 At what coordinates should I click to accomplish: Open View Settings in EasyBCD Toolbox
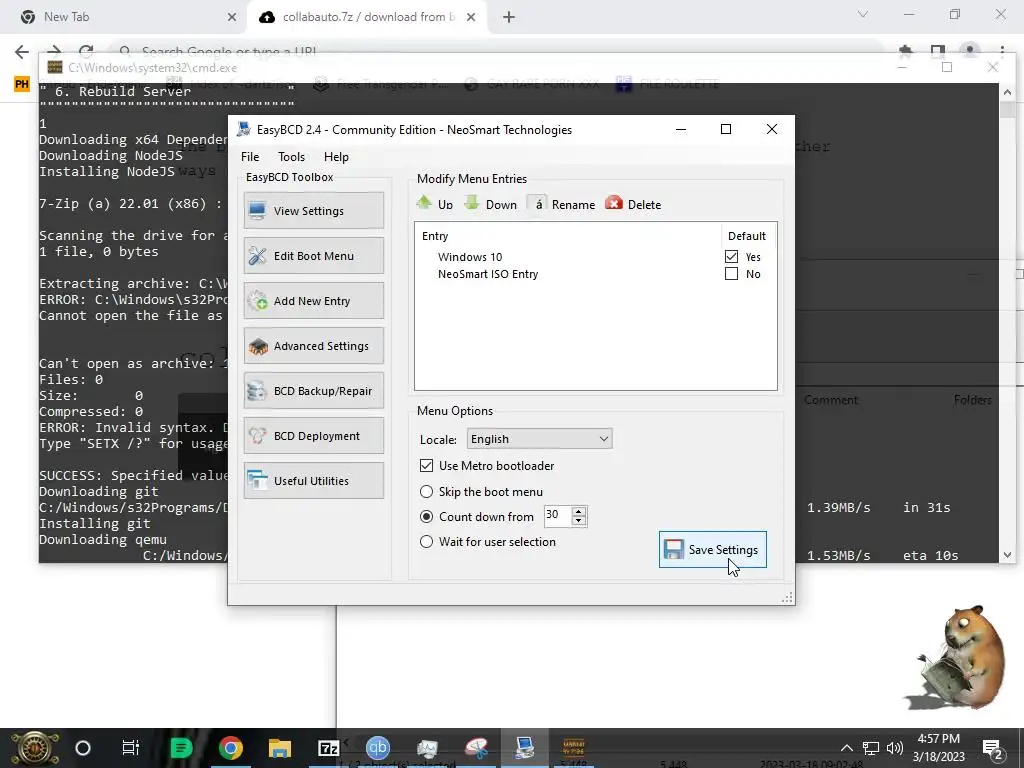[313, 210]
